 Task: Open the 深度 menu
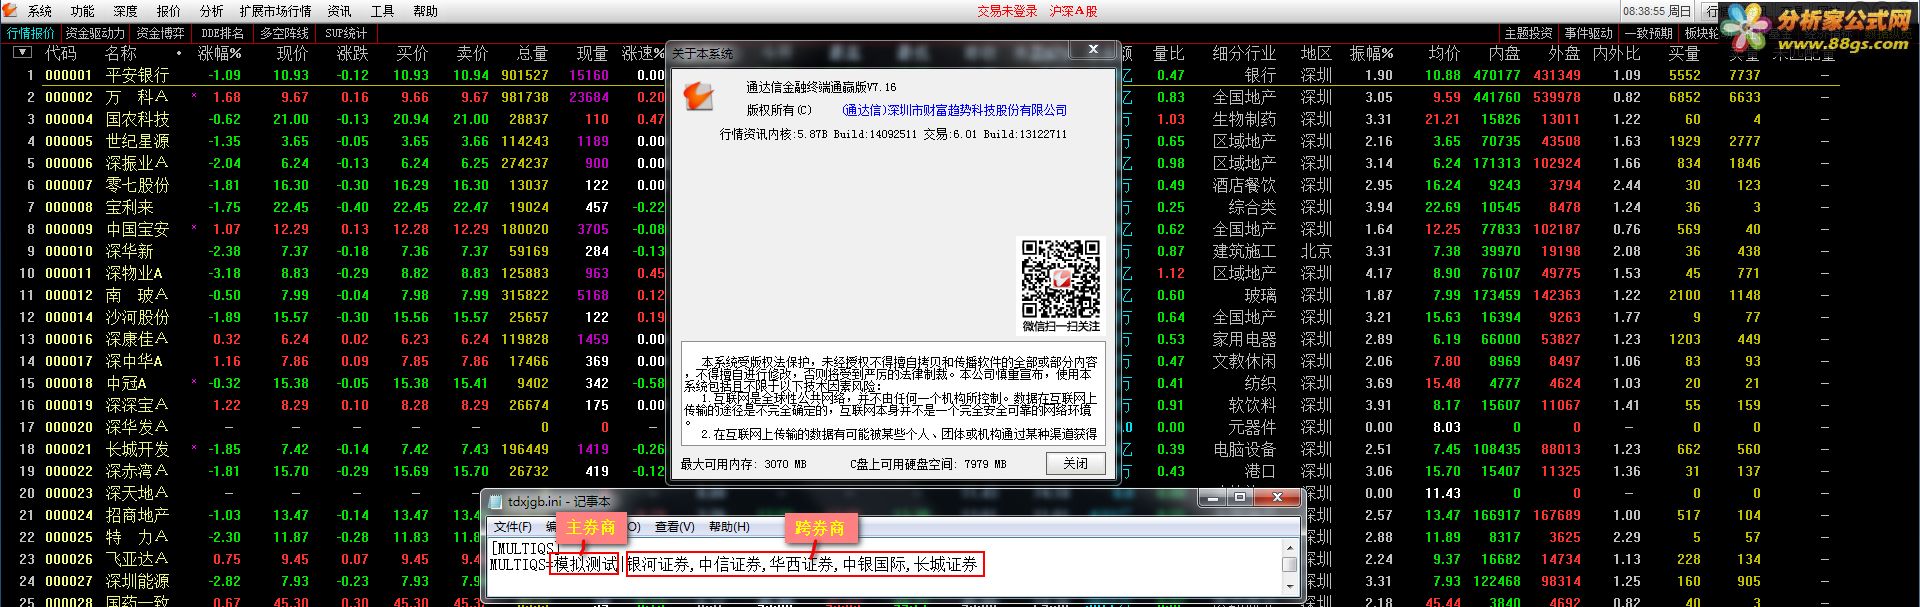126,11
